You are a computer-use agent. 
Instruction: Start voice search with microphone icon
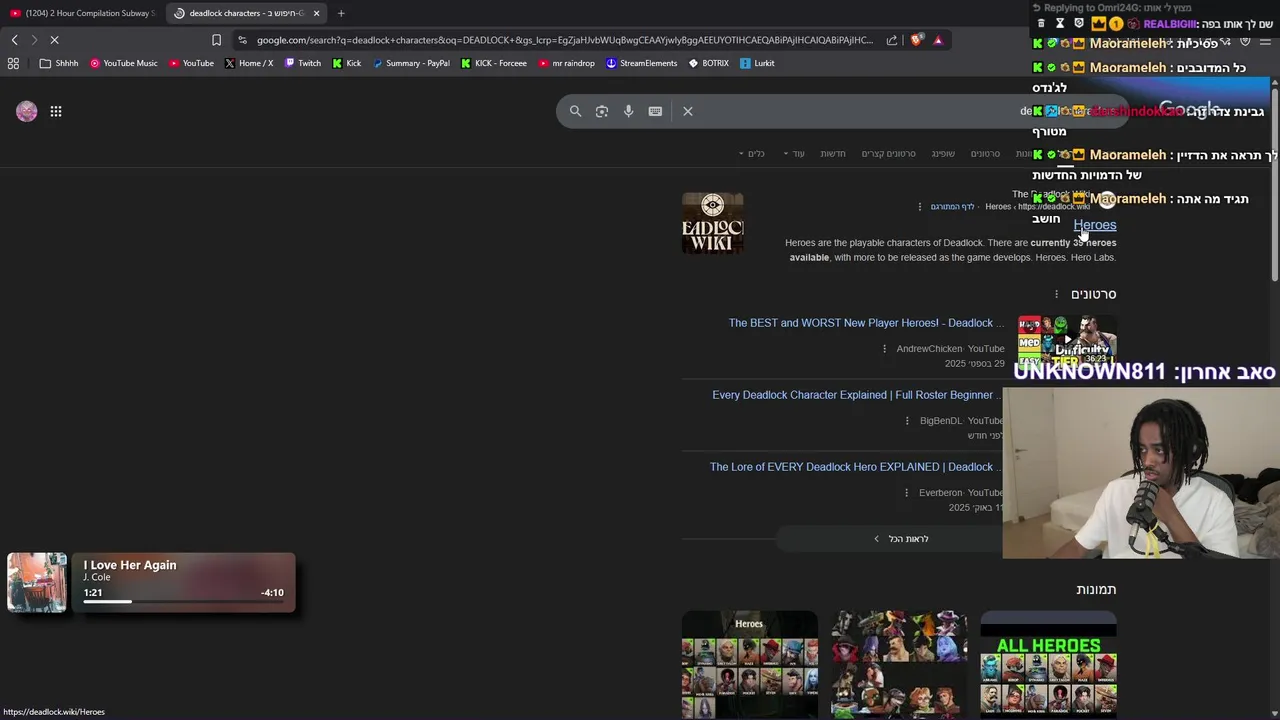[x=629, y=111]
